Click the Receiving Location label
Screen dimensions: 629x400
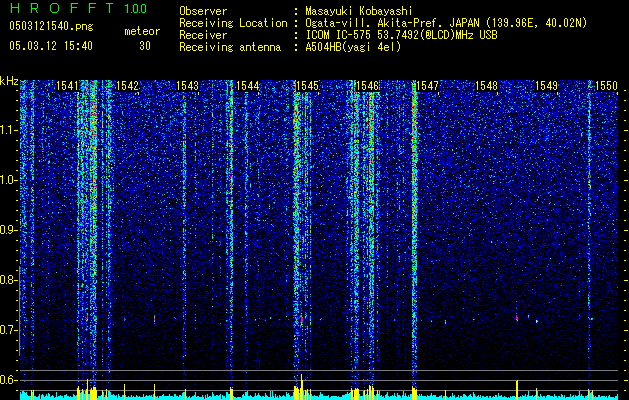tap(233, 23)
